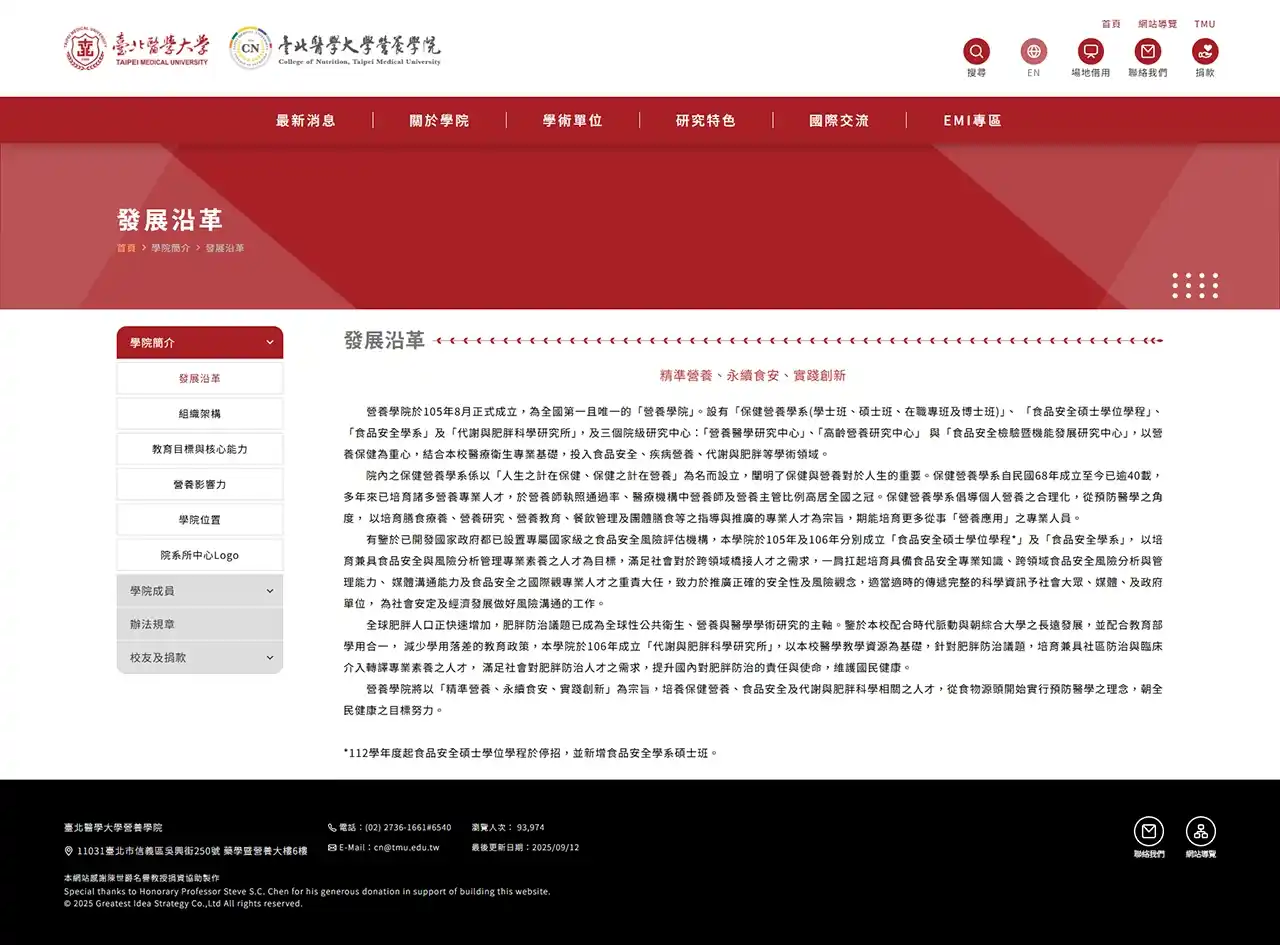
Task: Select 發展沿革 in the sidebar
Action: click(x=199, y=378)
